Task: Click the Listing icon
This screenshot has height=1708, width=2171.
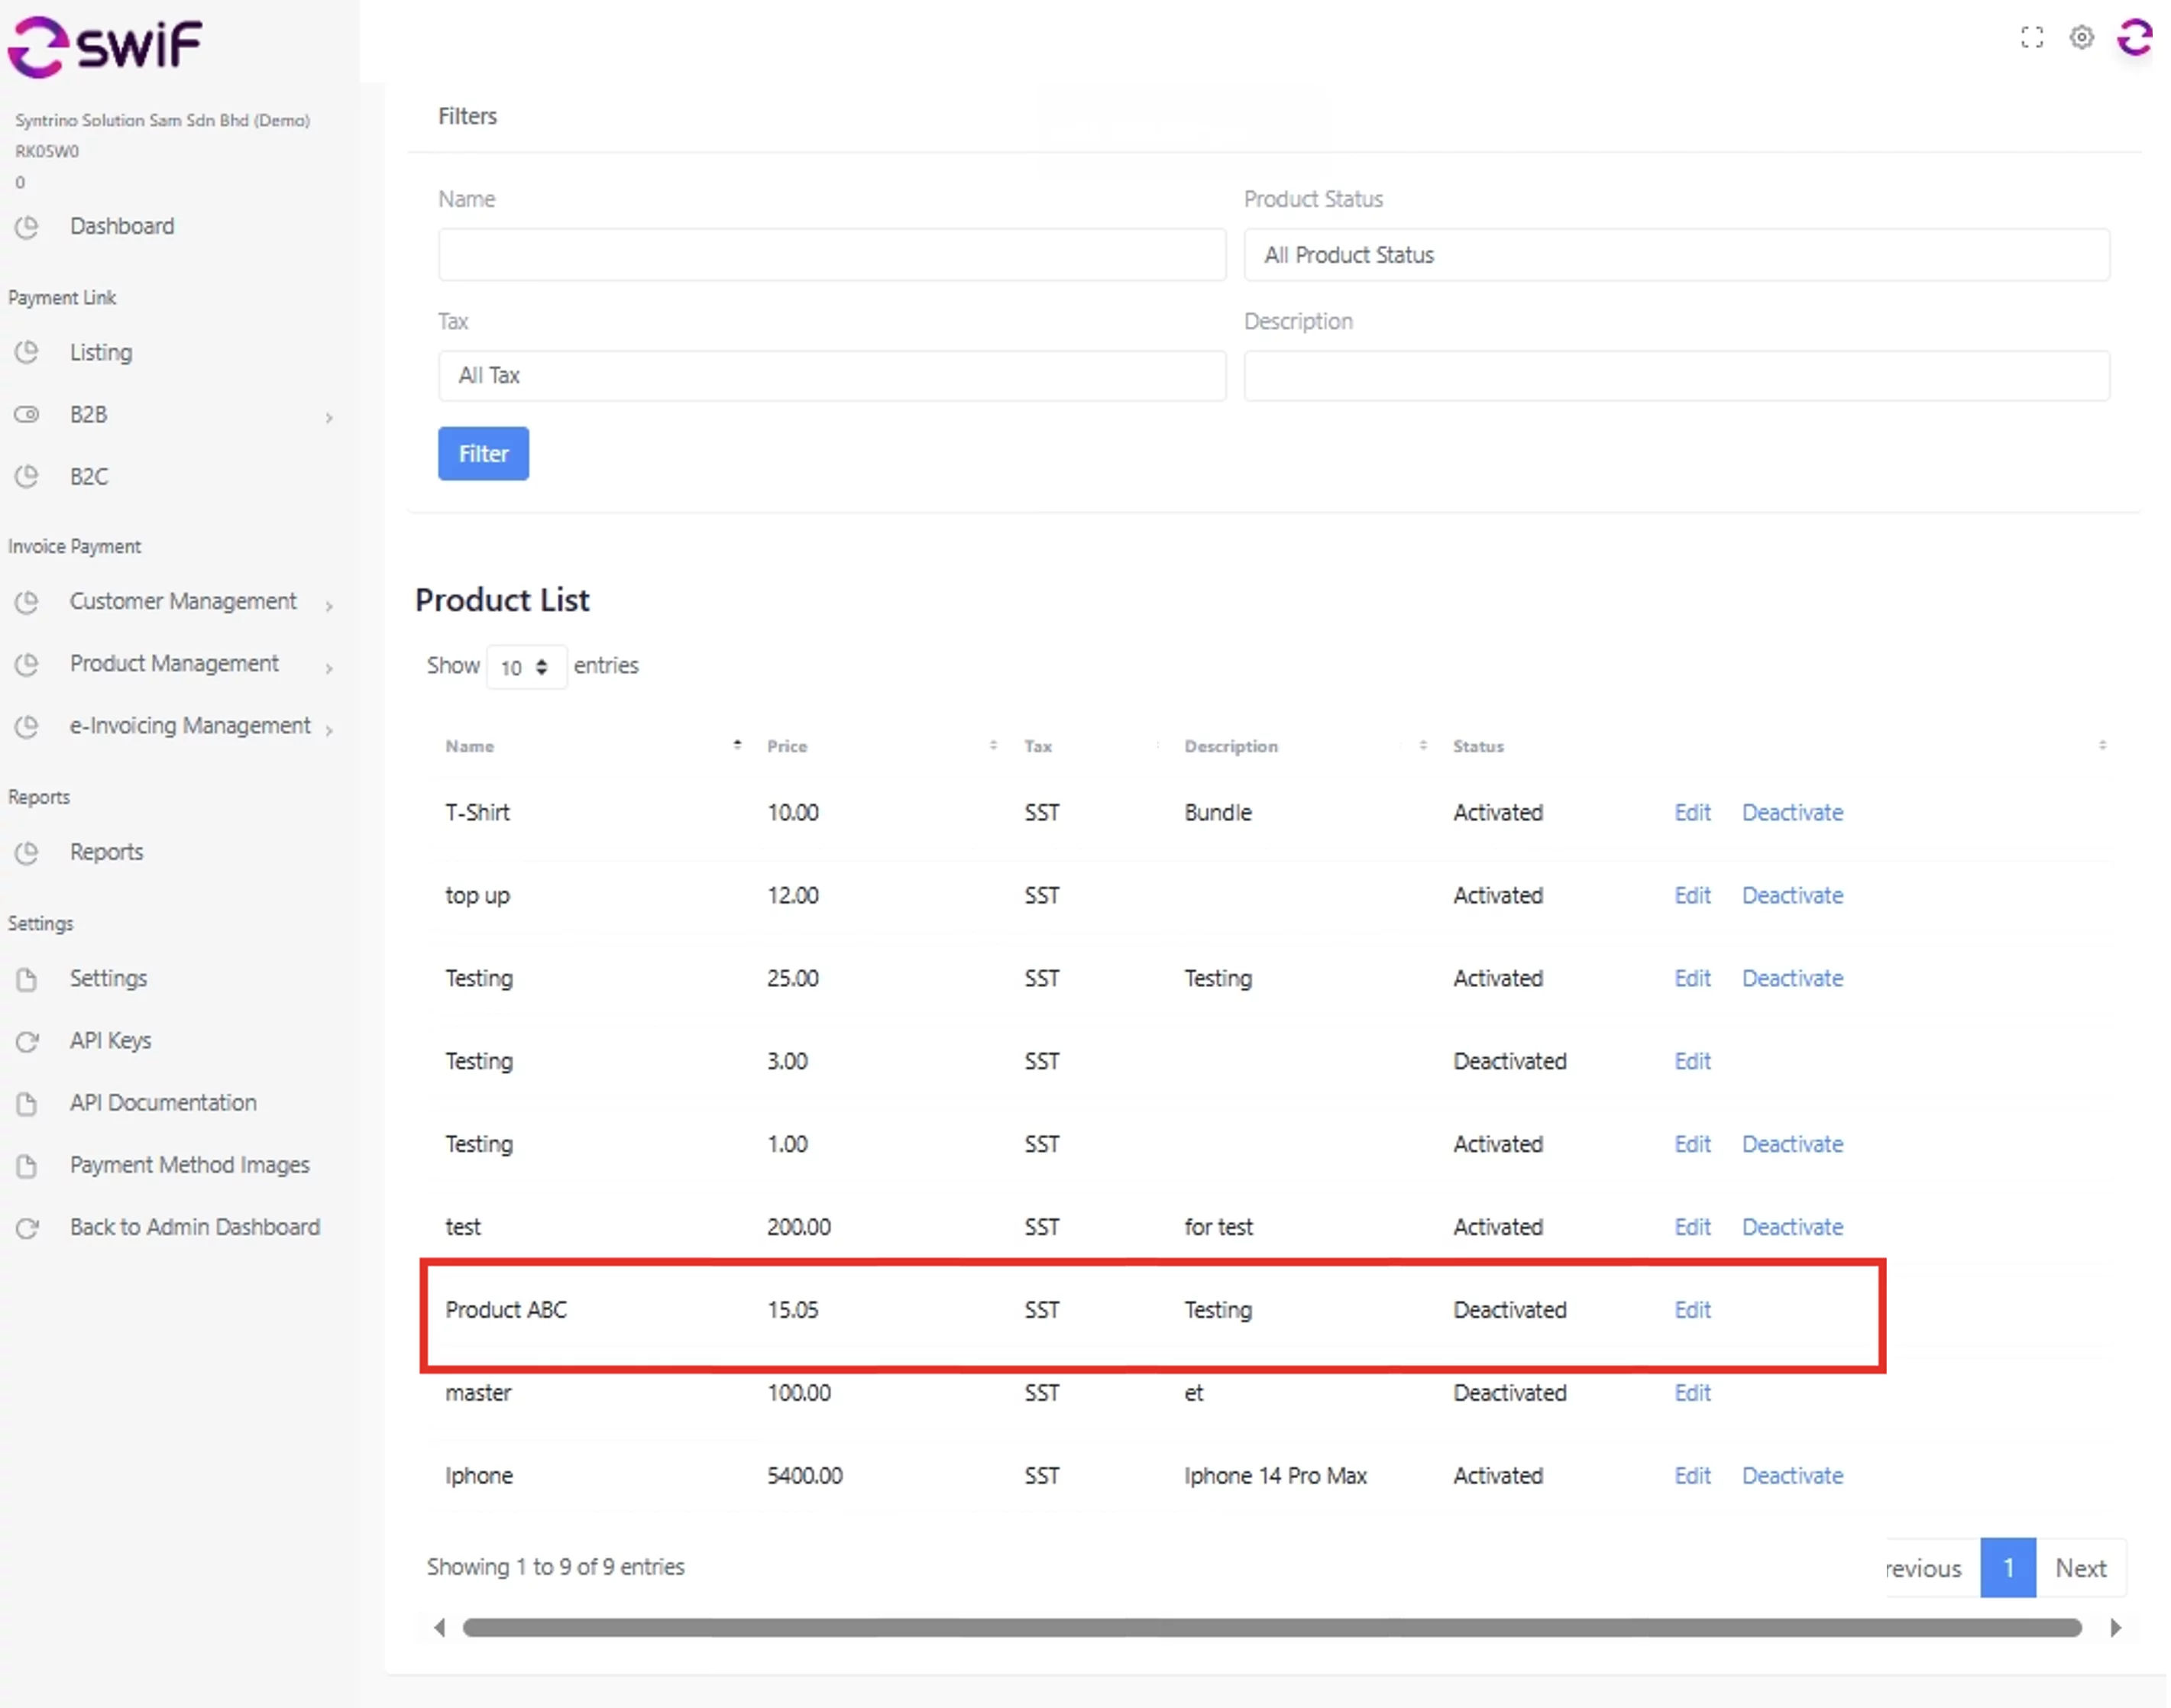Action: point(27,352)
